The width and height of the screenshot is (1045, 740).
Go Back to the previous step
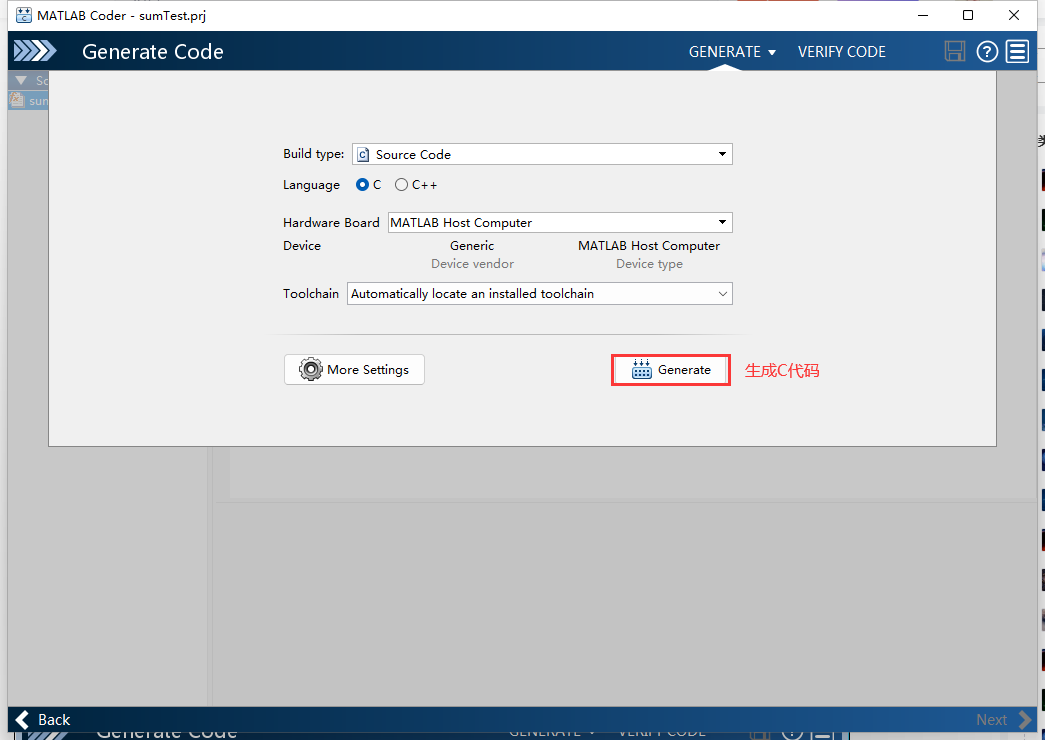(x=42, y=719)
